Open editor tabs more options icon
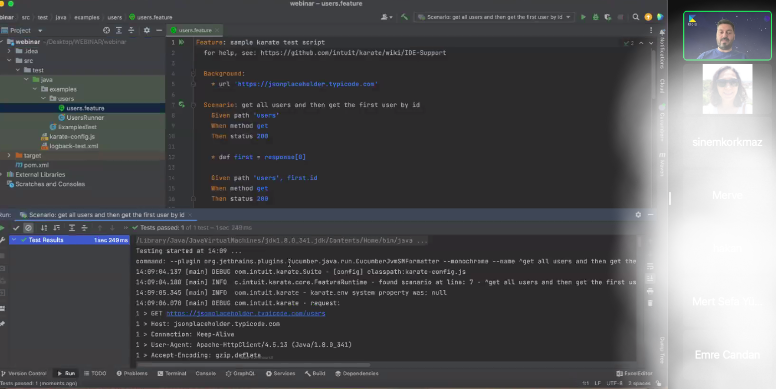776x389 pixels. tap(651, 30)
